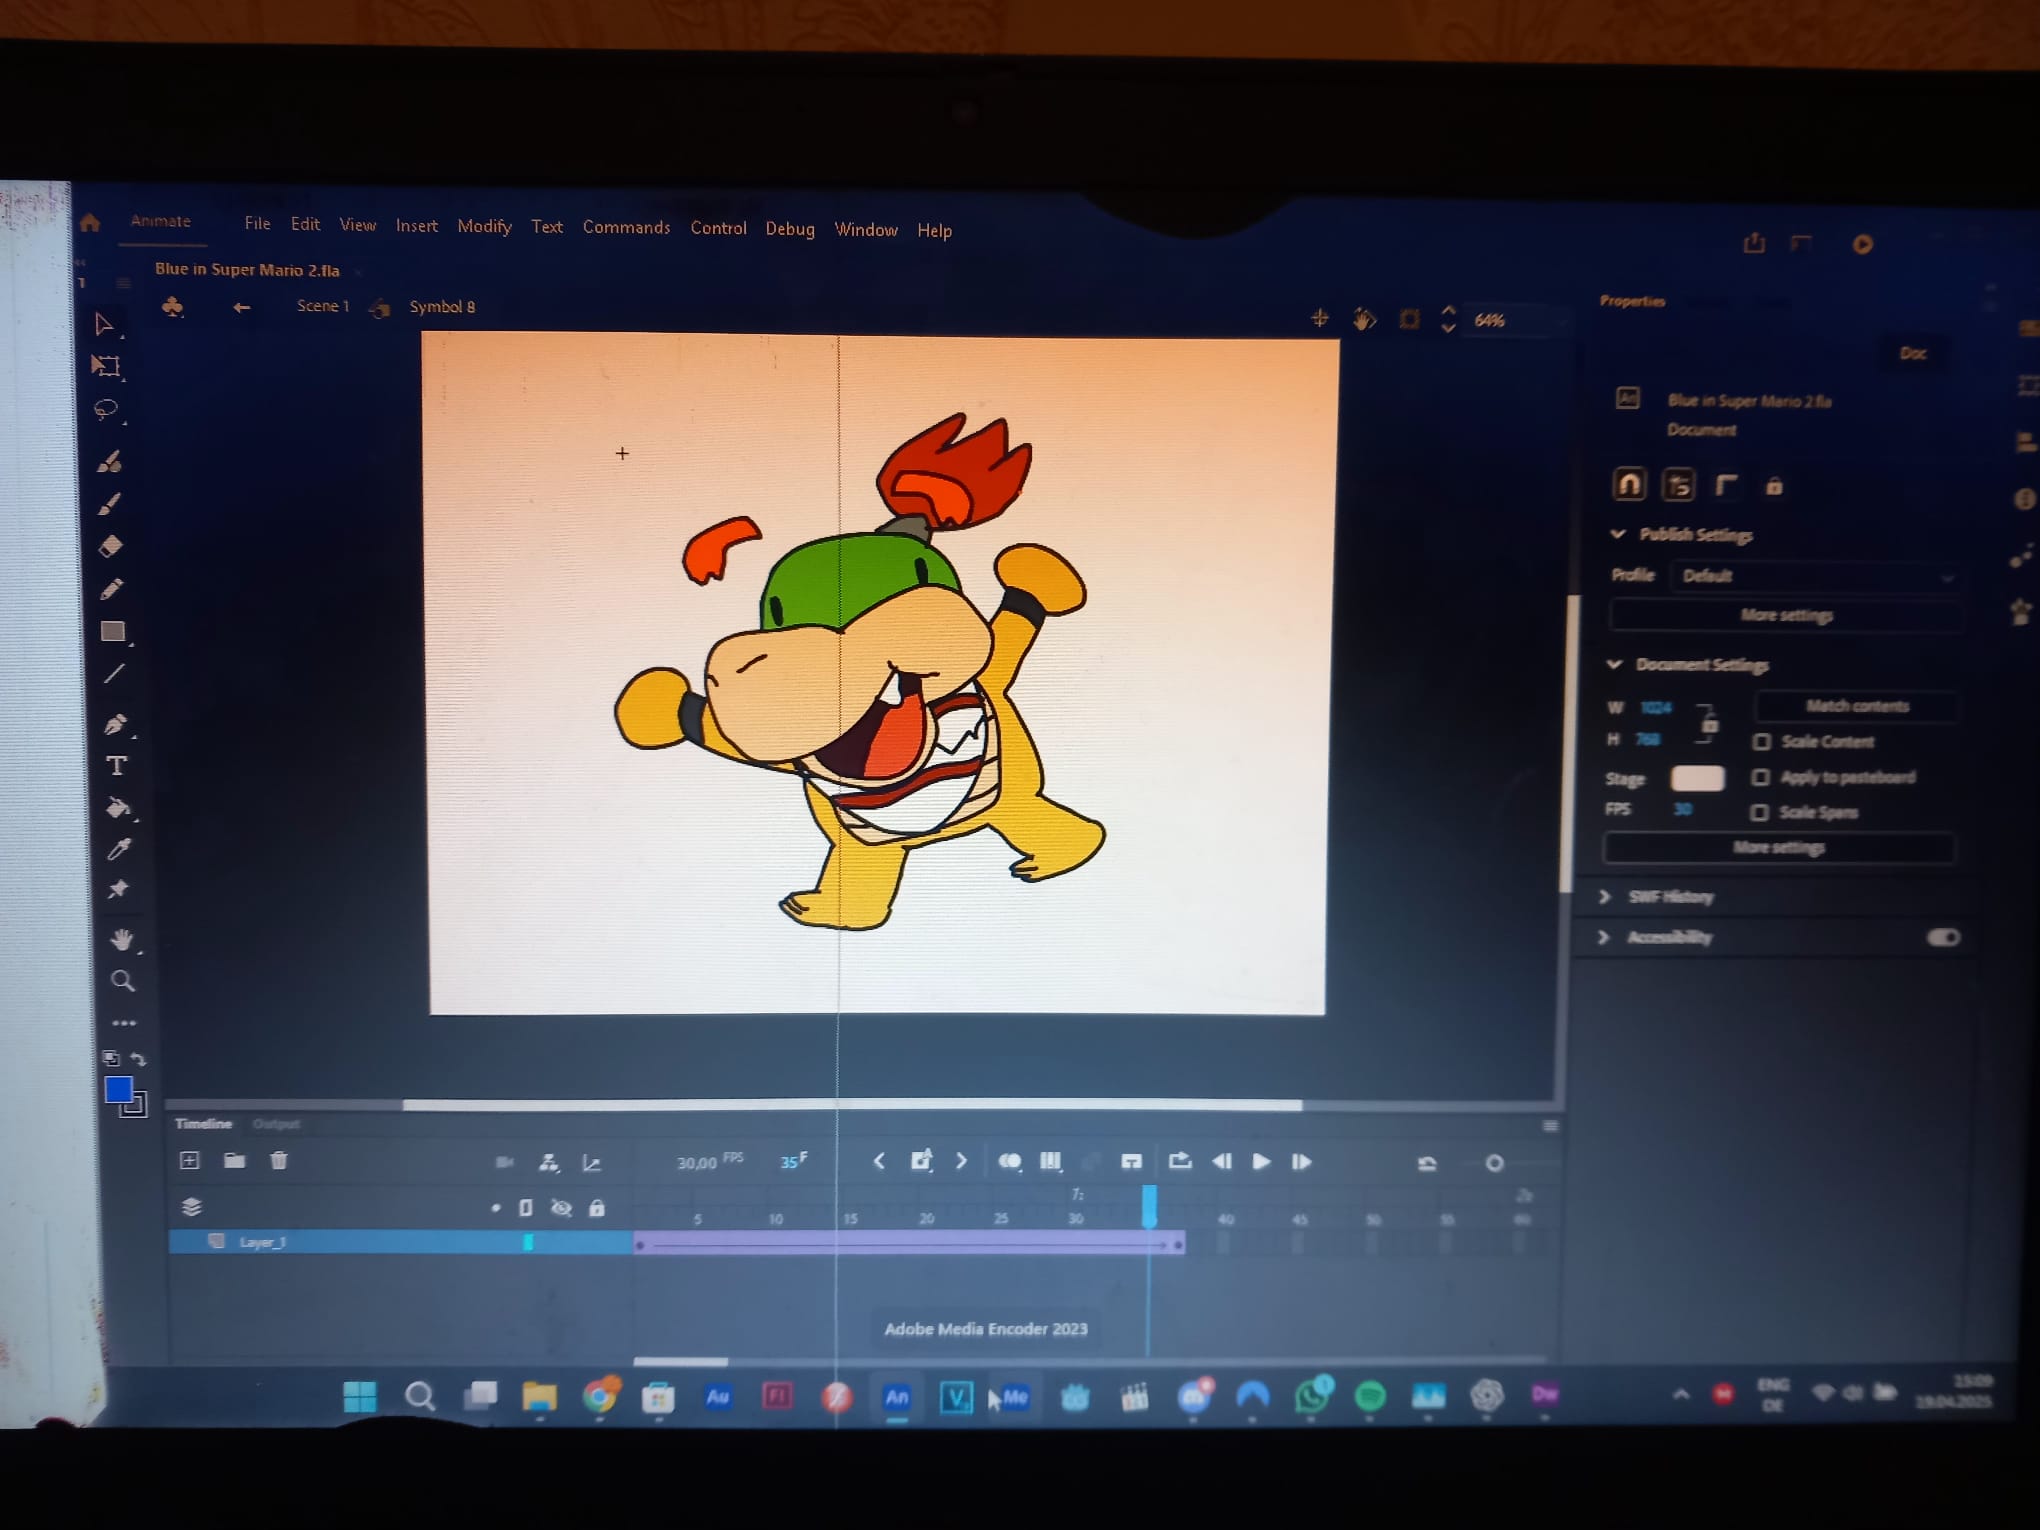
Task: Expand the SWF History section
Action: tap(1605, 896)
